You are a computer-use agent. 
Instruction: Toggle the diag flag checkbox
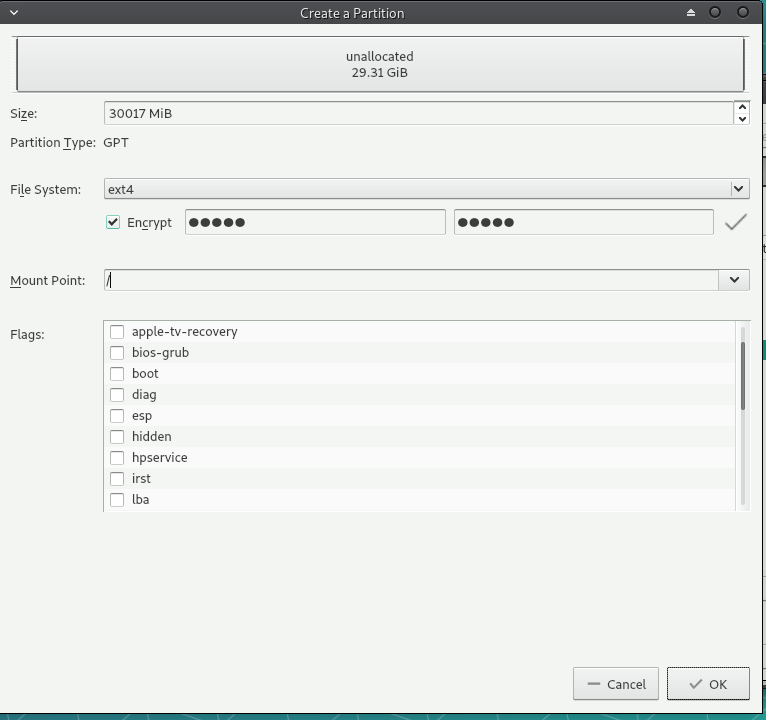click(x=117, y=395)
